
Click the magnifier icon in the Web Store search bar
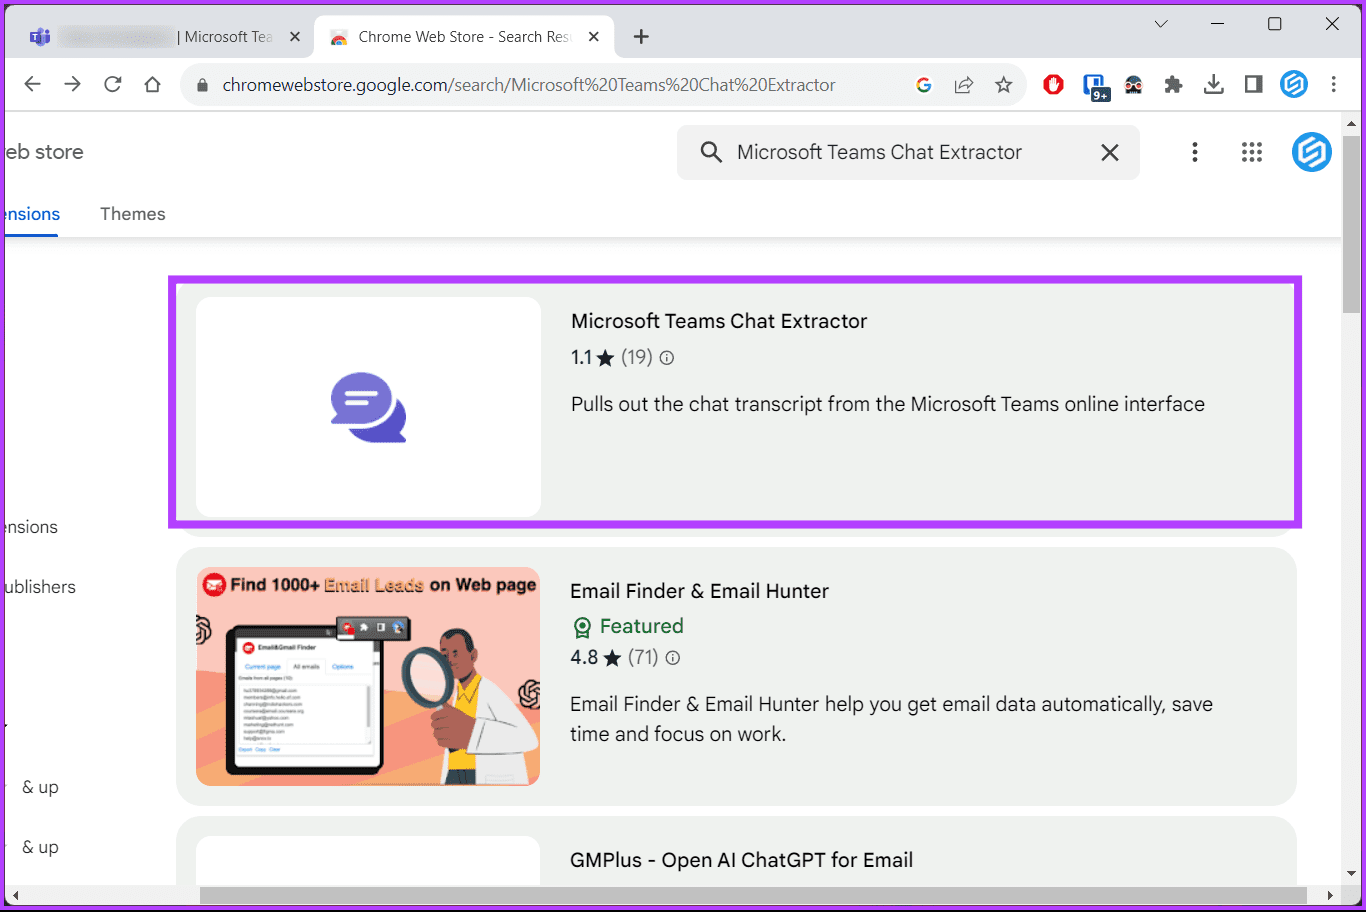point(710,152)
